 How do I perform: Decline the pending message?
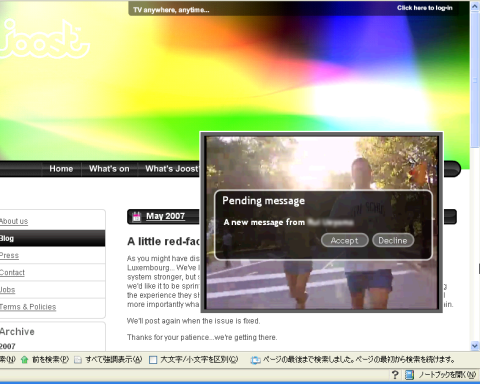pyautogui.click(x=393, y=240)
